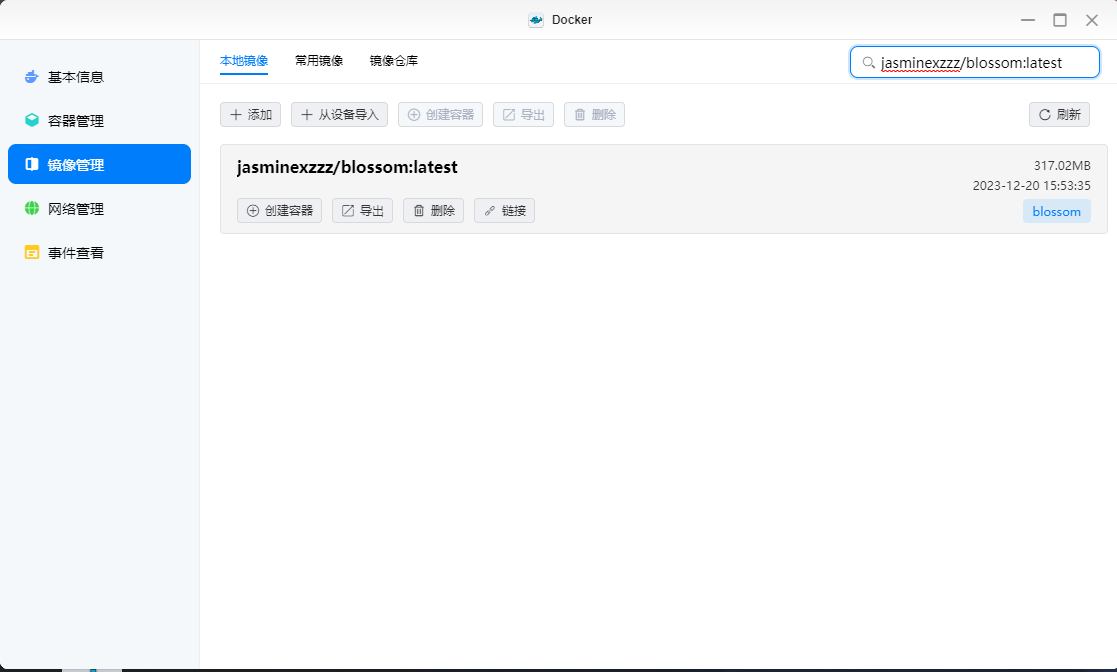The height and width of the screenshot is (672, 1117).
Task: Go to 容器管理 section
Action: [75, 121]
